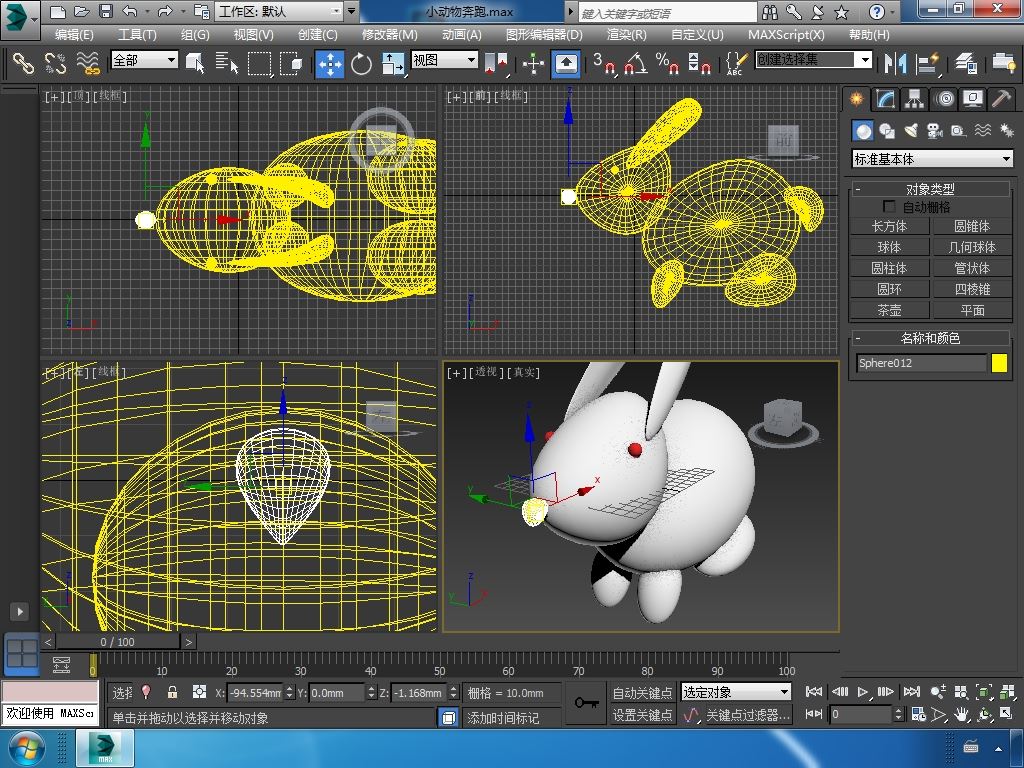Click the Rotate tool icon

tap(361, 63)
